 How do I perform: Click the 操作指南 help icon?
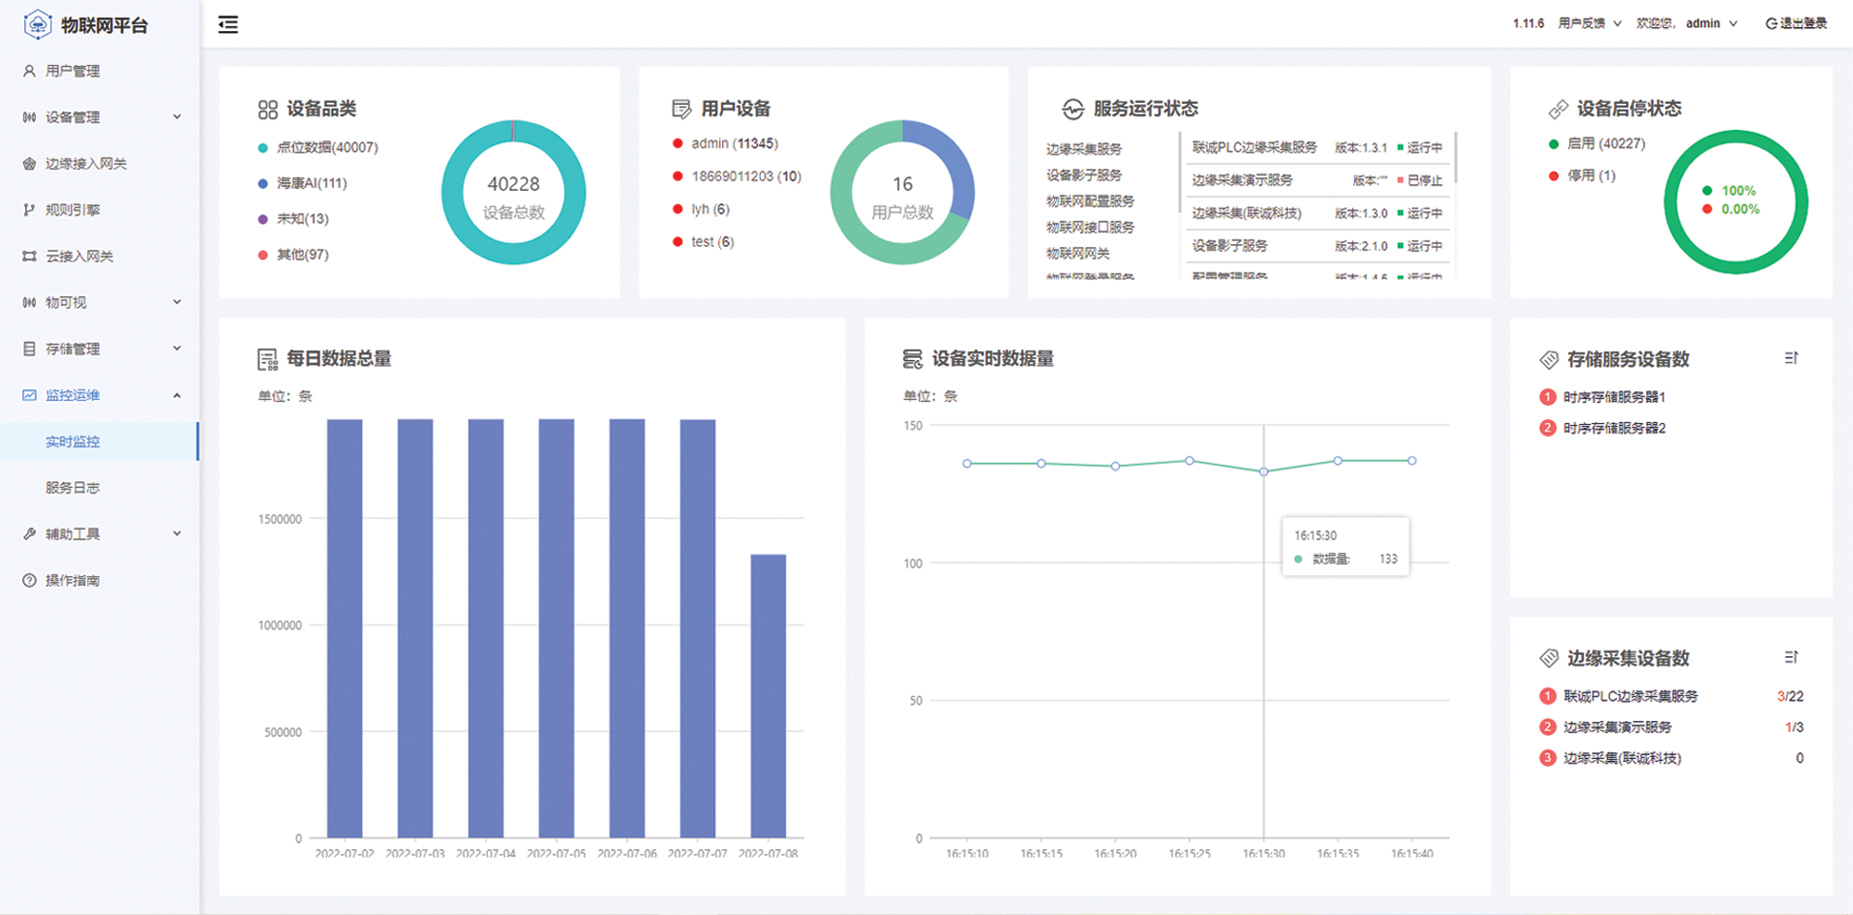[x=29, y=580]
